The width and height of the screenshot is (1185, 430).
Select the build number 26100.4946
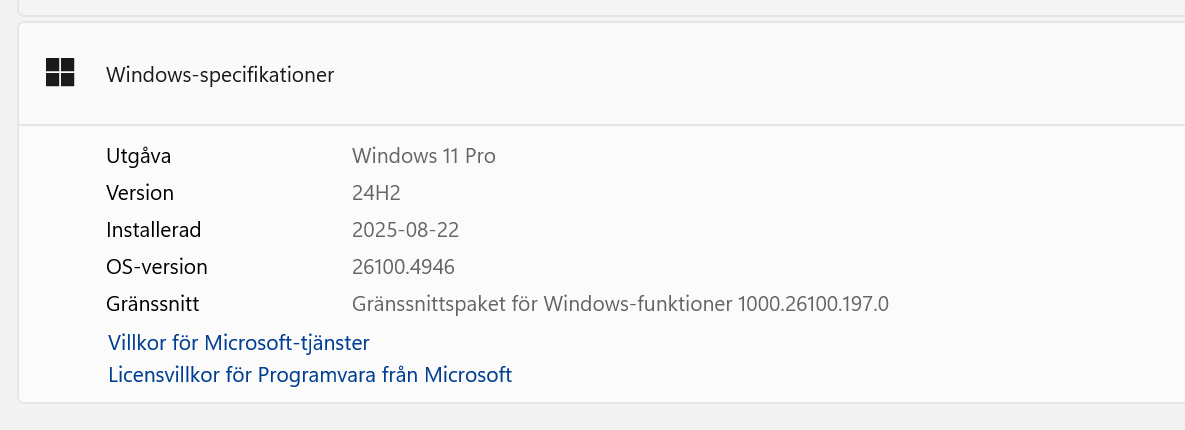point(404,267)
